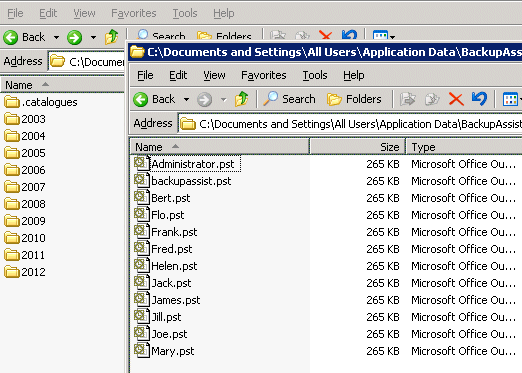The height and width of the screenshot is (373, 522).
Task: Select 2011 folder
Action: (x=25, y=255)
